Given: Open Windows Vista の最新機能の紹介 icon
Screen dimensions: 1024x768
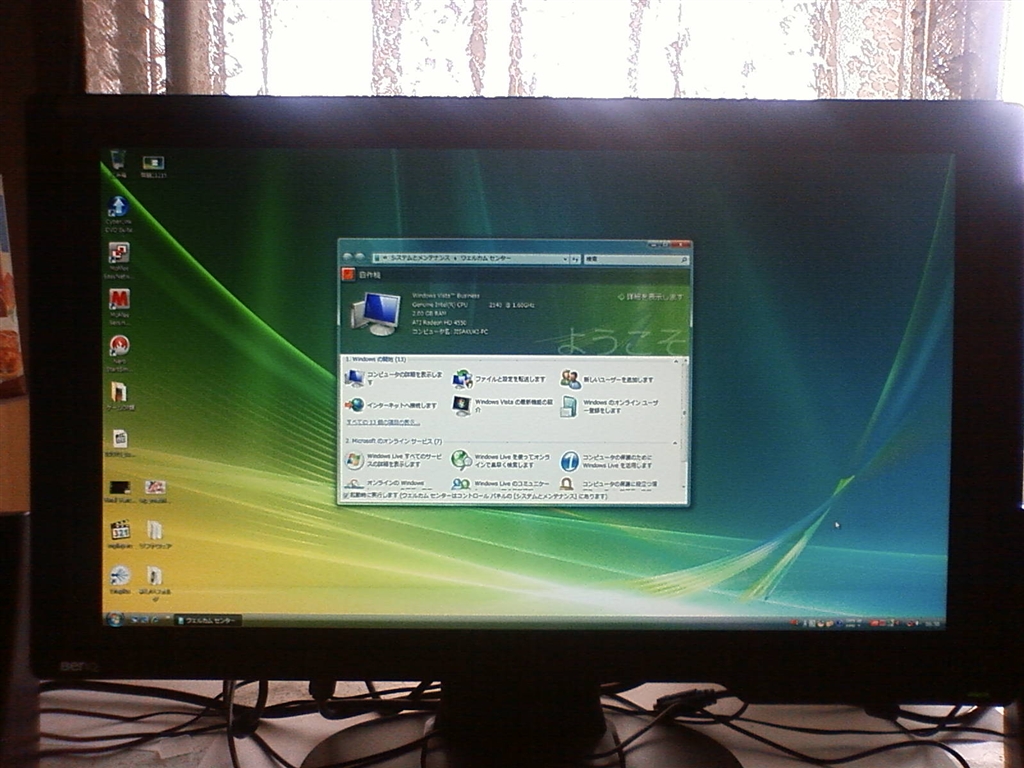Looking at the screenshot, I should 462,406.
